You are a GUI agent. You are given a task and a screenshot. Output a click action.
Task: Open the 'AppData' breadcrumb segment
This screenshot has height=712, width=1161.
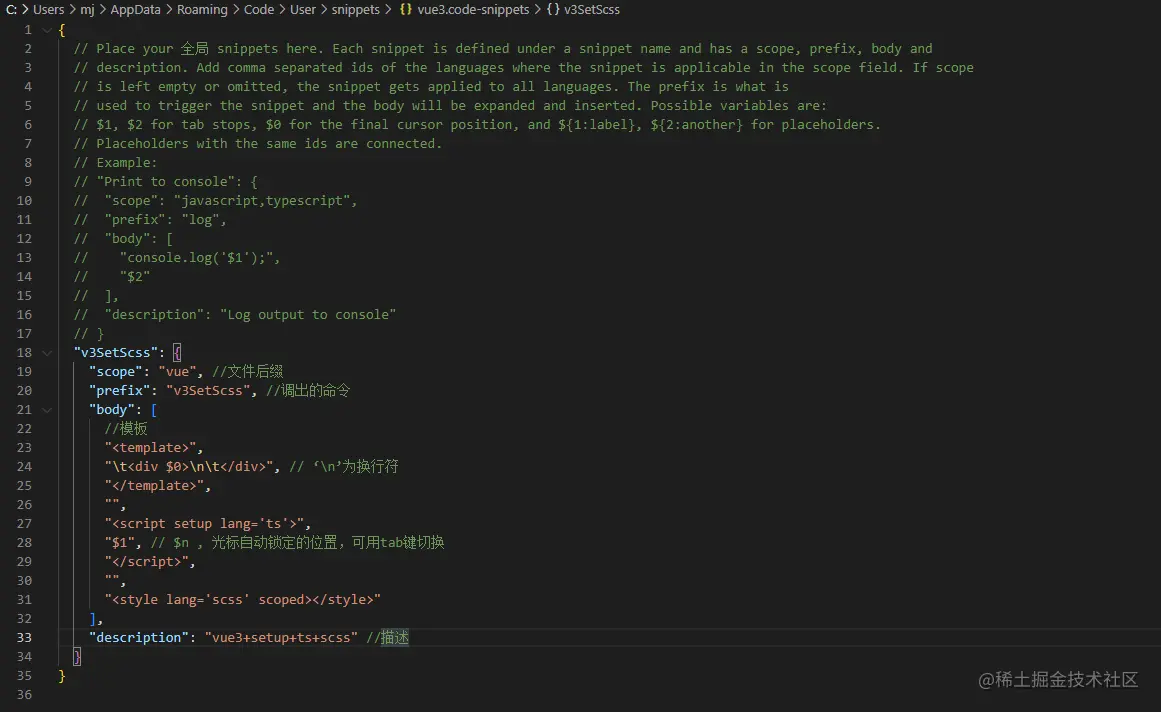135,10
